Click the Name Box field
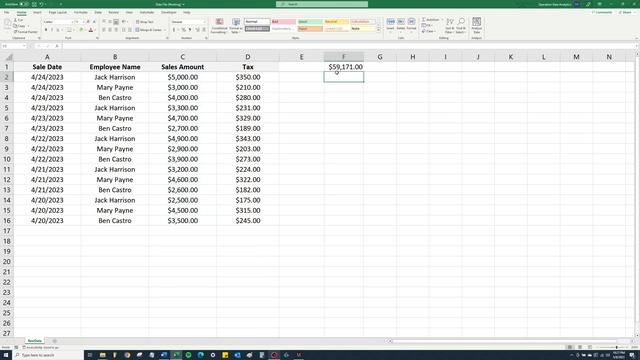The height and width of the screenshot is (360, 640). [x=13, y=46]
